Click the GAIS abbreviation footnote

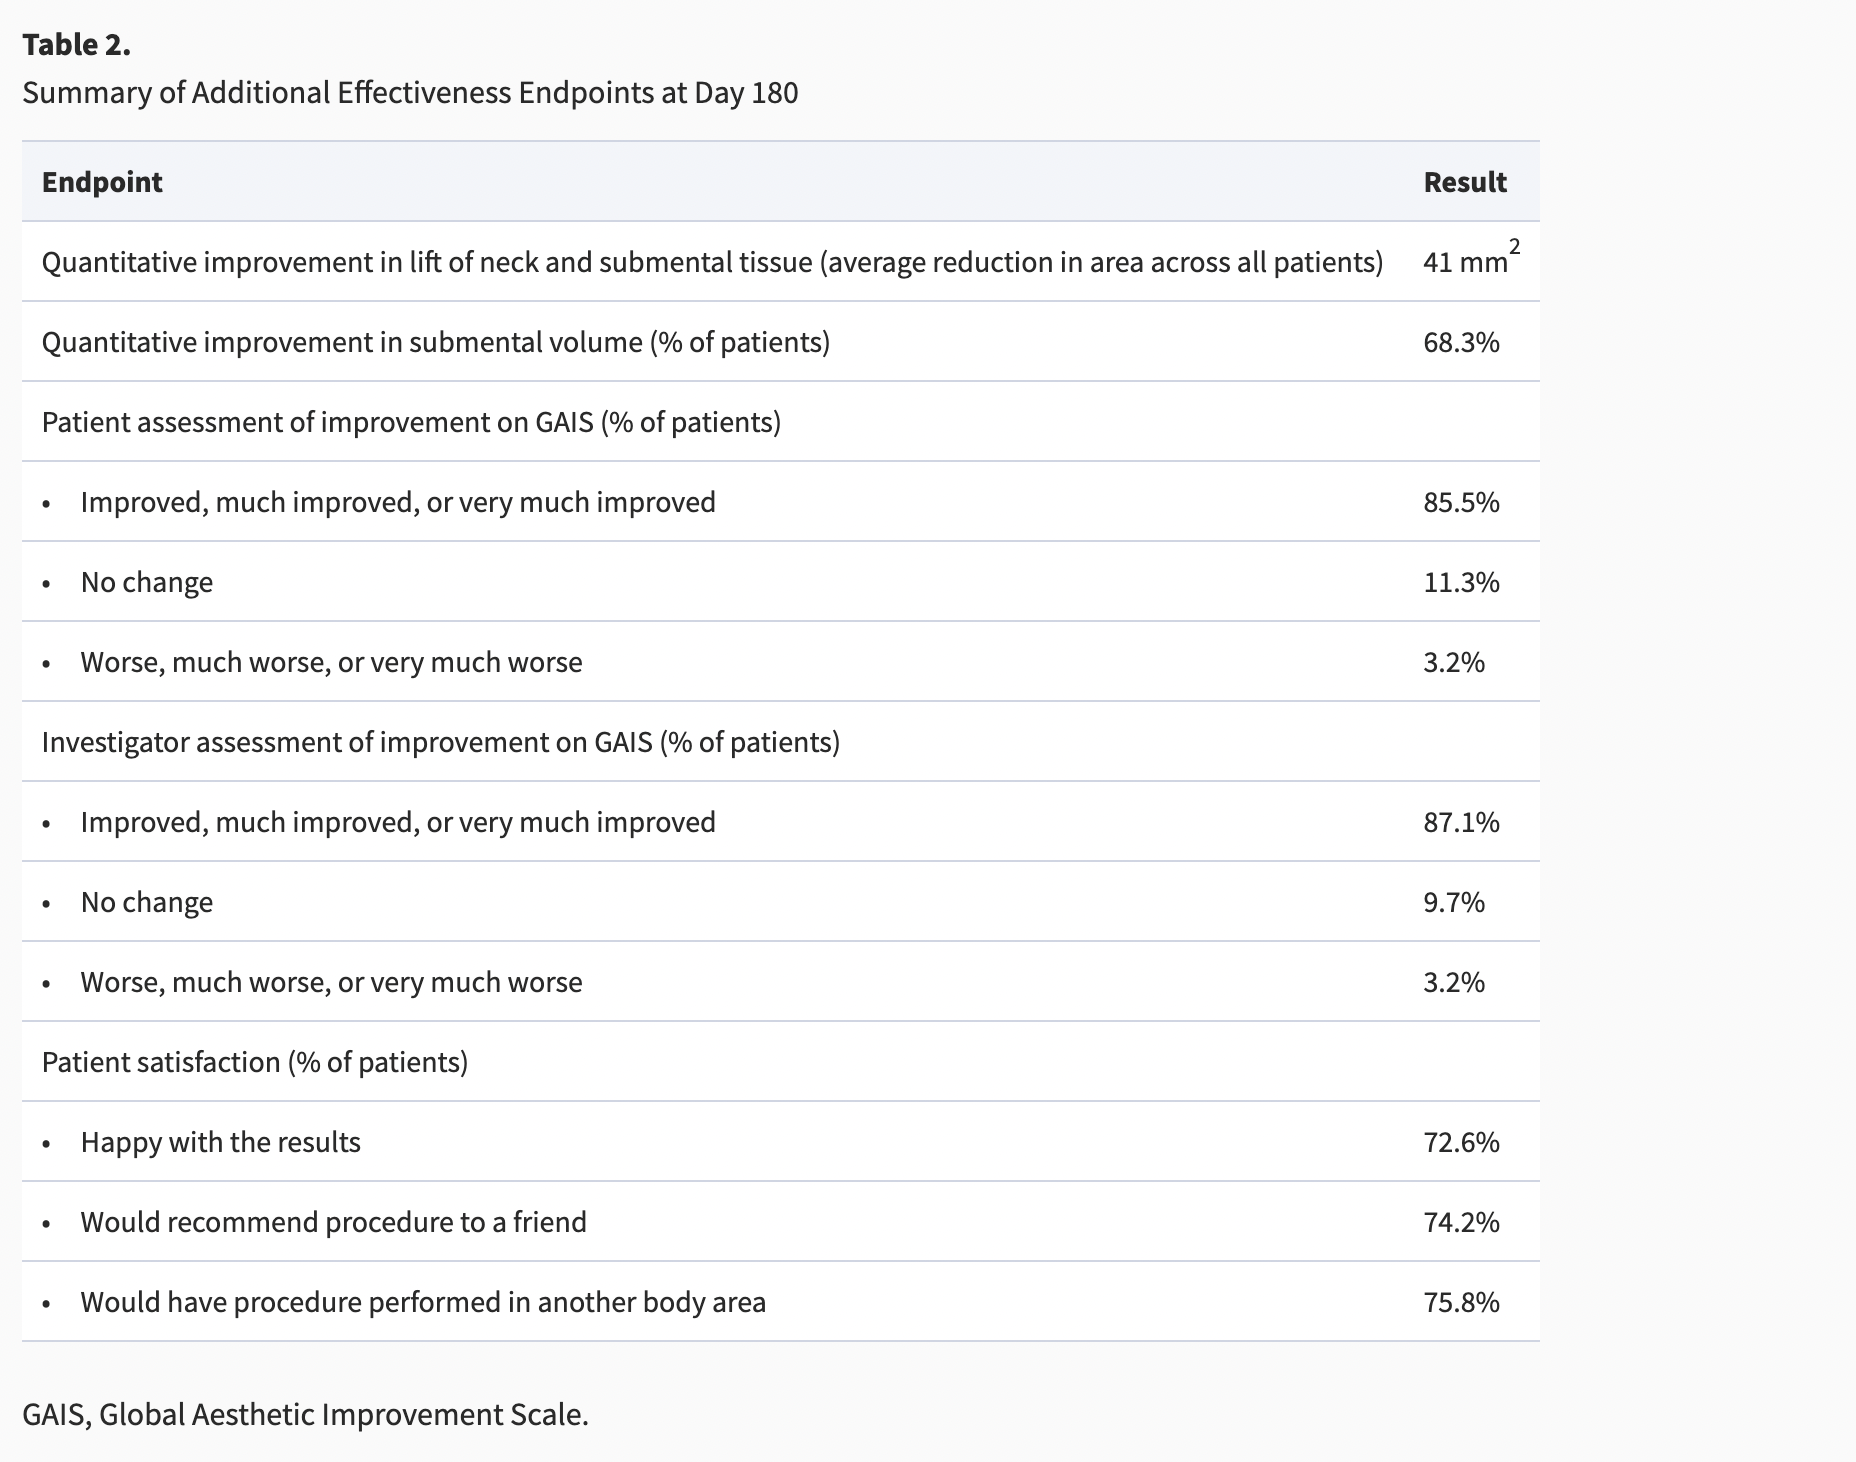pyautogui.click(x=305, y=1414)
